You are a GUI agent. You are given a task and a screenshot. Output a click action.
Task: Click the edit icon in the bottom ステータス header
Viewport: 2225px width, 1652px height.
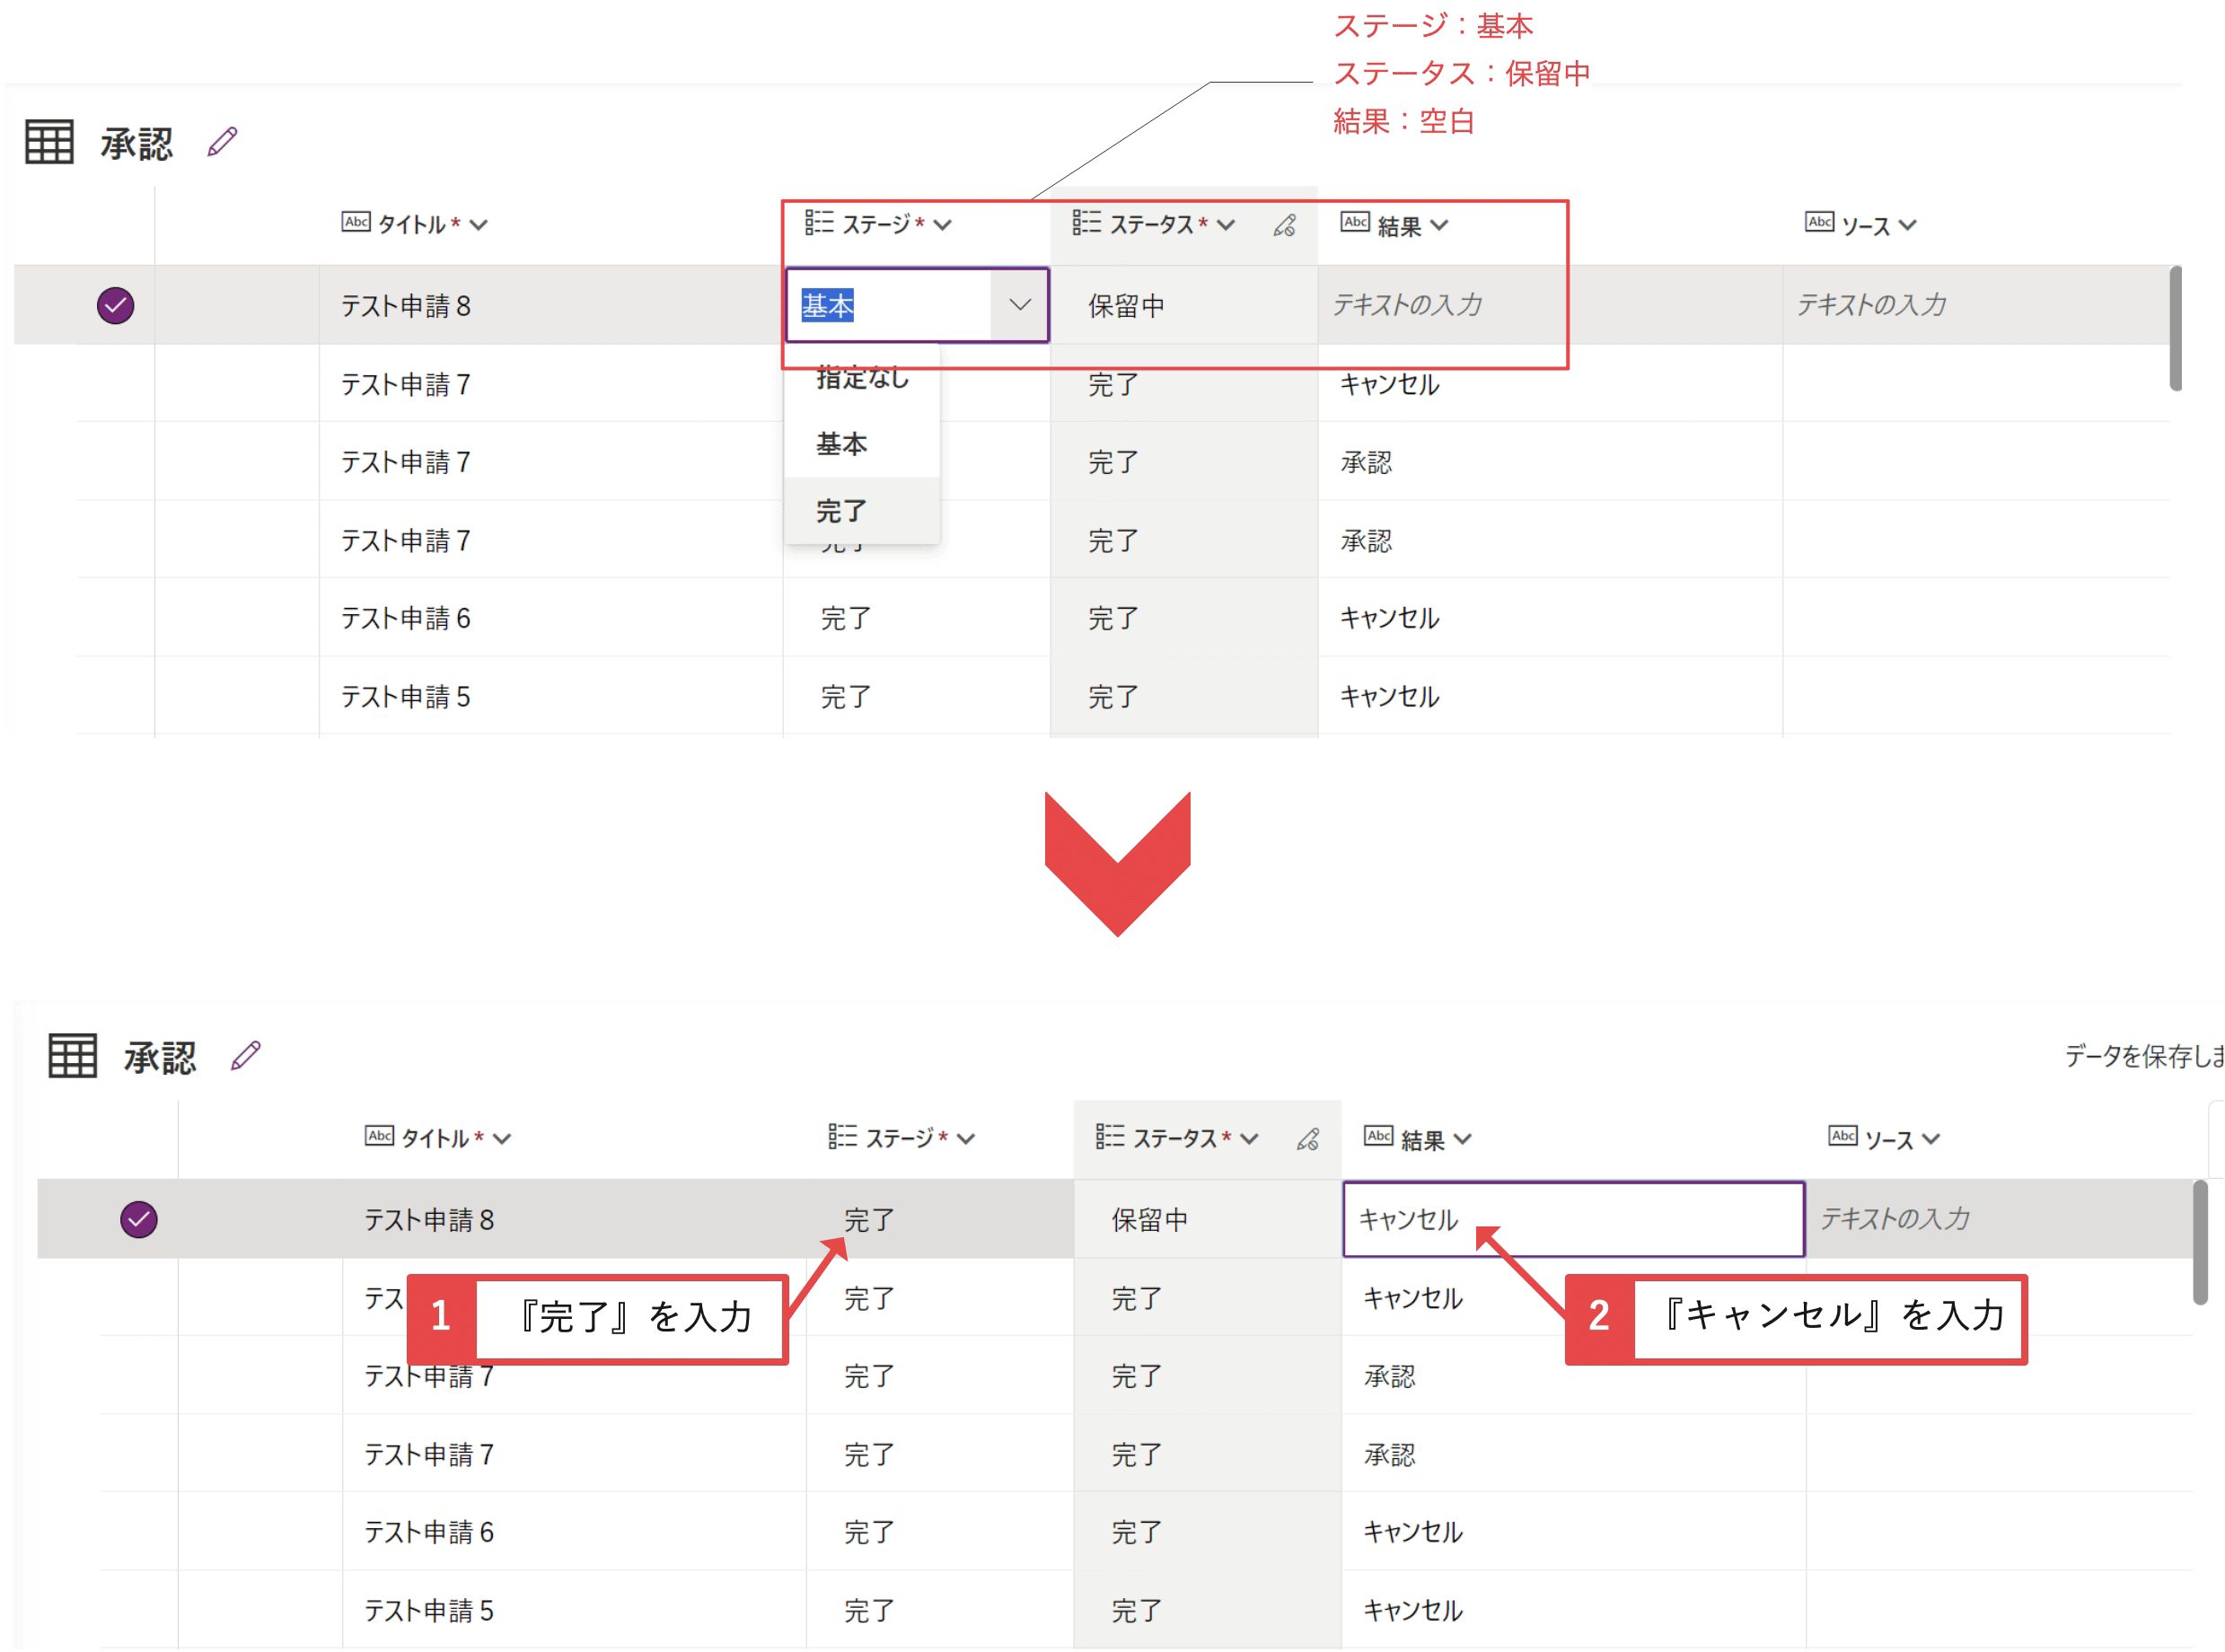click(x=1307, y=1139)
